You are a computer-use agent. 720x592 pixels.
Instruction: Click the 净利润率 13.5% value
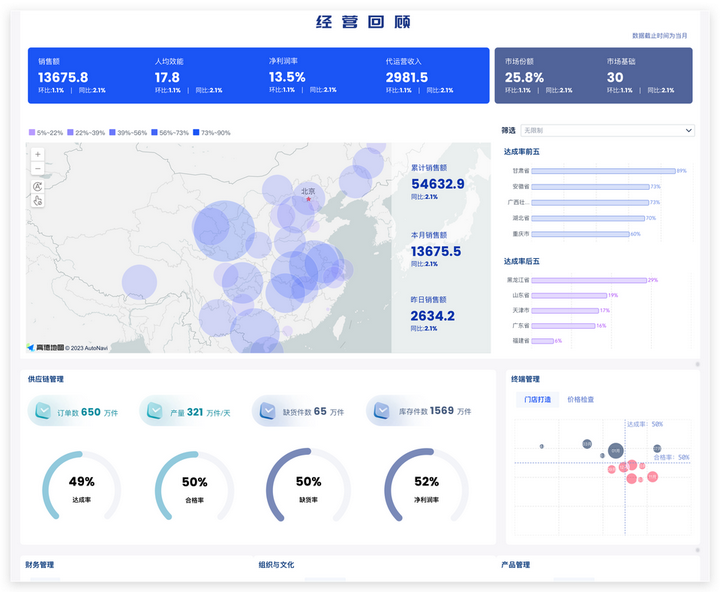tap(287, 77)
